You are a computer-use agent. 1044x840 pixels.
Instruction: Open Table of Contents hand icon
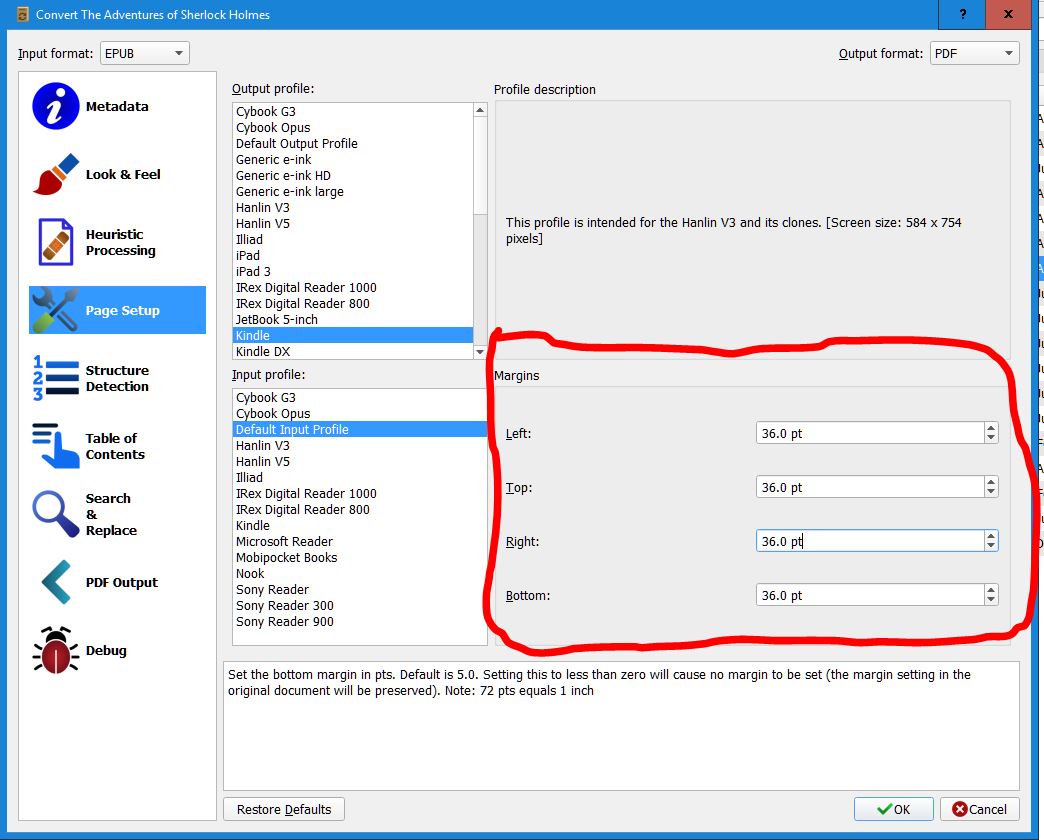click(x=55, y=446)
